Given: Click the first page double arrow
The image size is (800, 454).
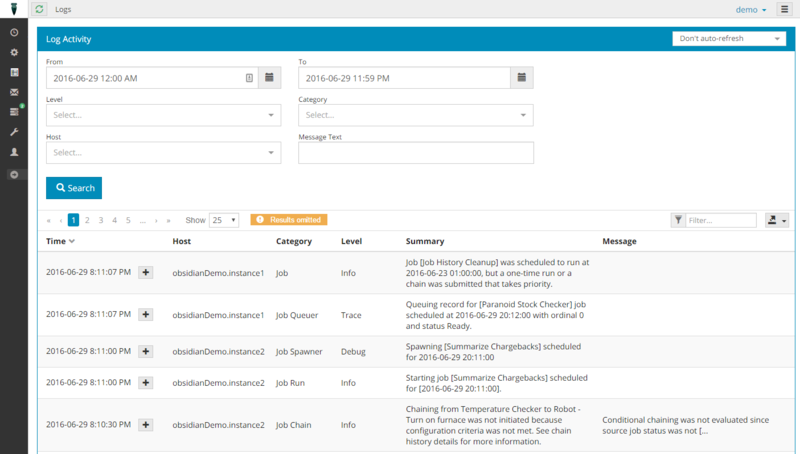Looking at the screenshot, I should click(x=48, y=220).
